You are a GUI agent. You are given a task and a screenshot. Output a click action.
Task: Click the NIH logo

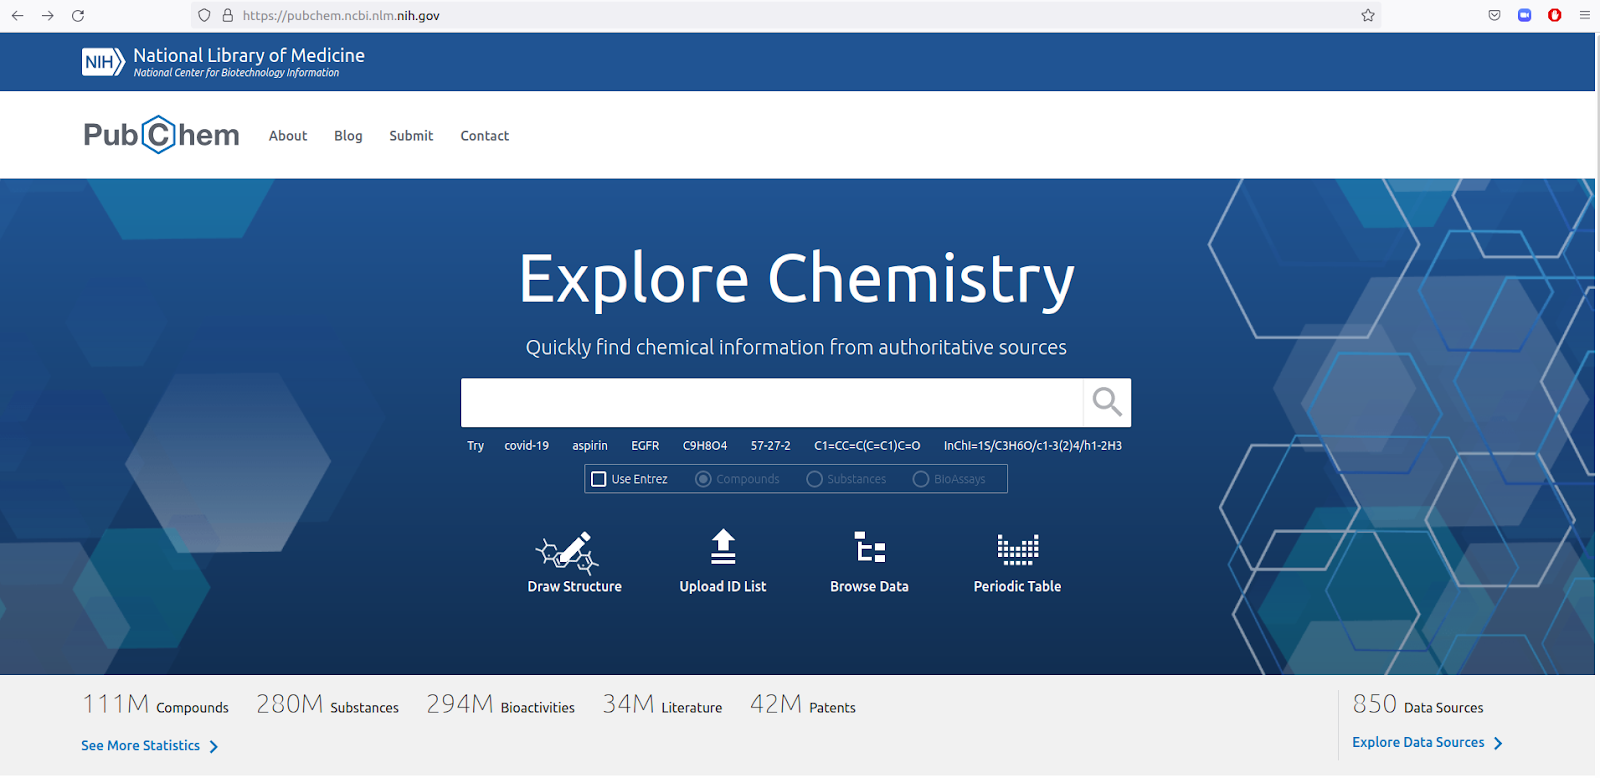coord(103,62)
